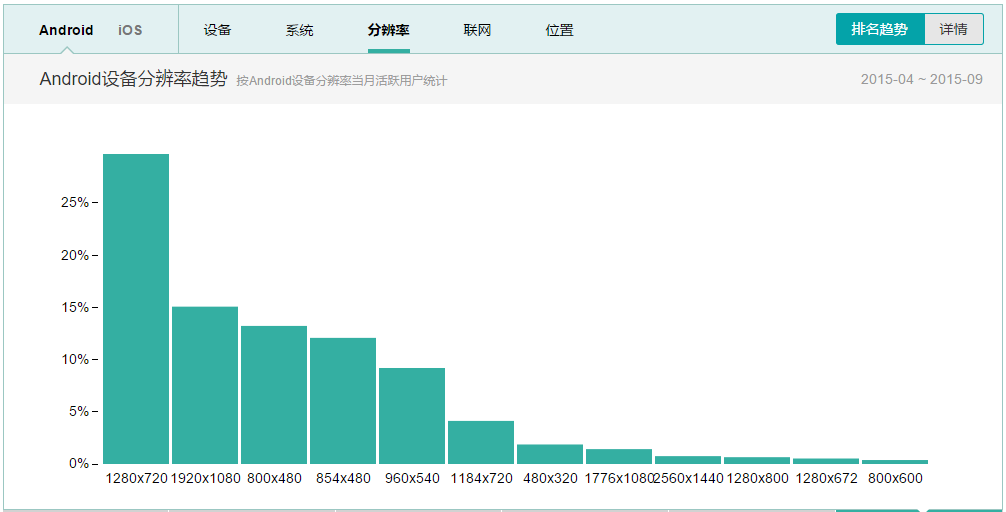Click the 1920x1080 axis label
The image size is (1006, 512).
205,479
